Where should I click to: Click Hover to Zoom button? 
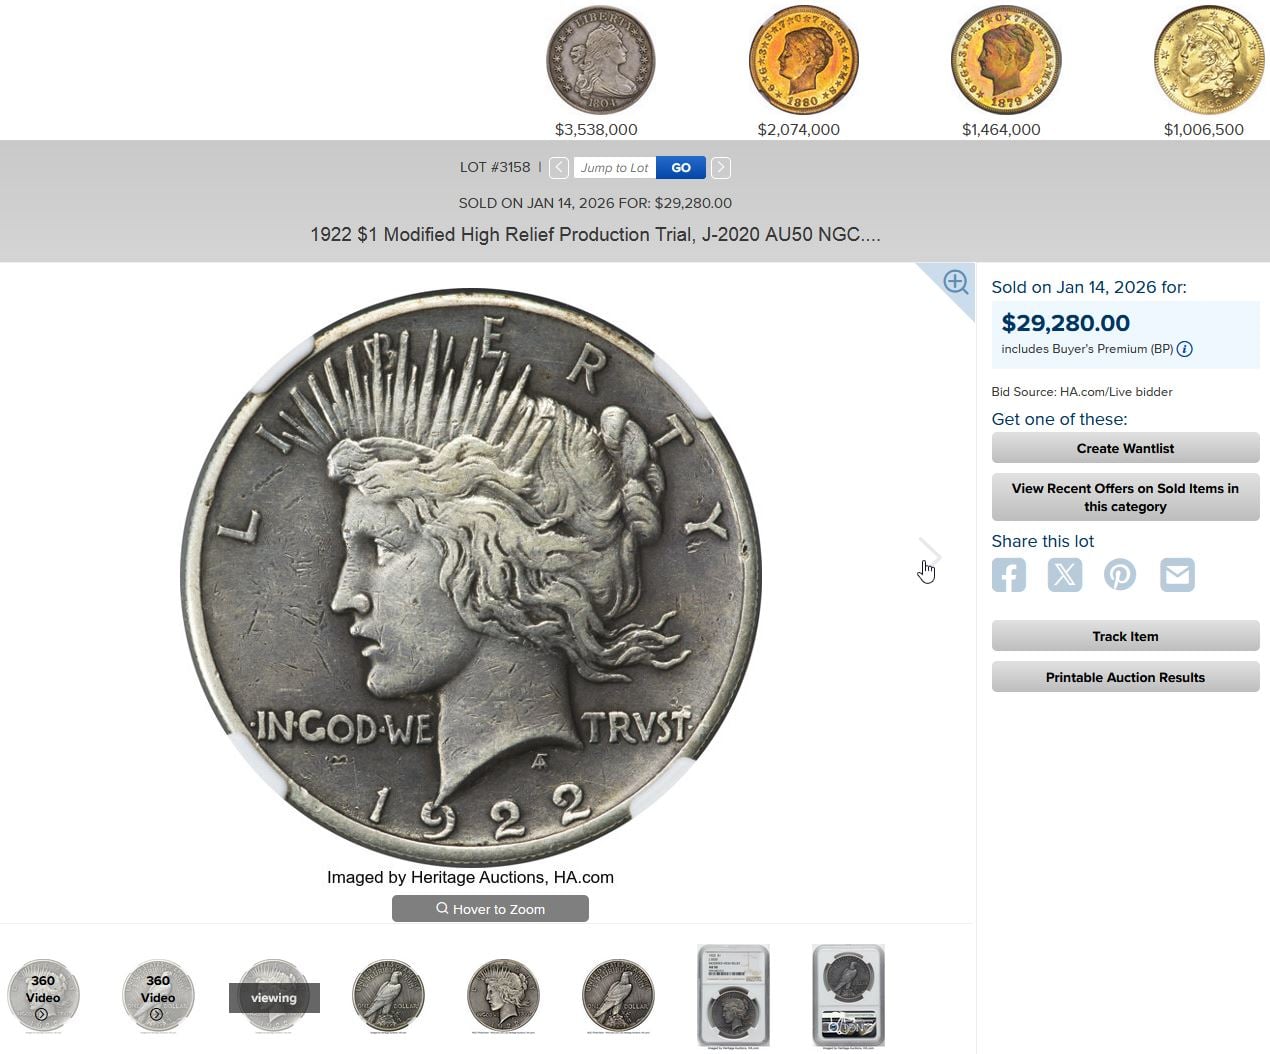[490, 909]
